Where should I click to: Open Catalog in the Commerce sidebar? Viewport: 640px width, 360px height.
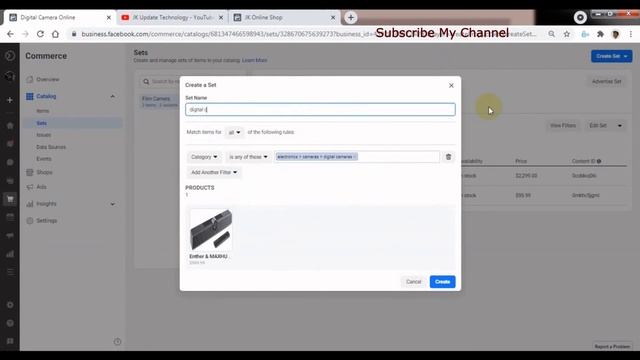[x=46, y=96]
